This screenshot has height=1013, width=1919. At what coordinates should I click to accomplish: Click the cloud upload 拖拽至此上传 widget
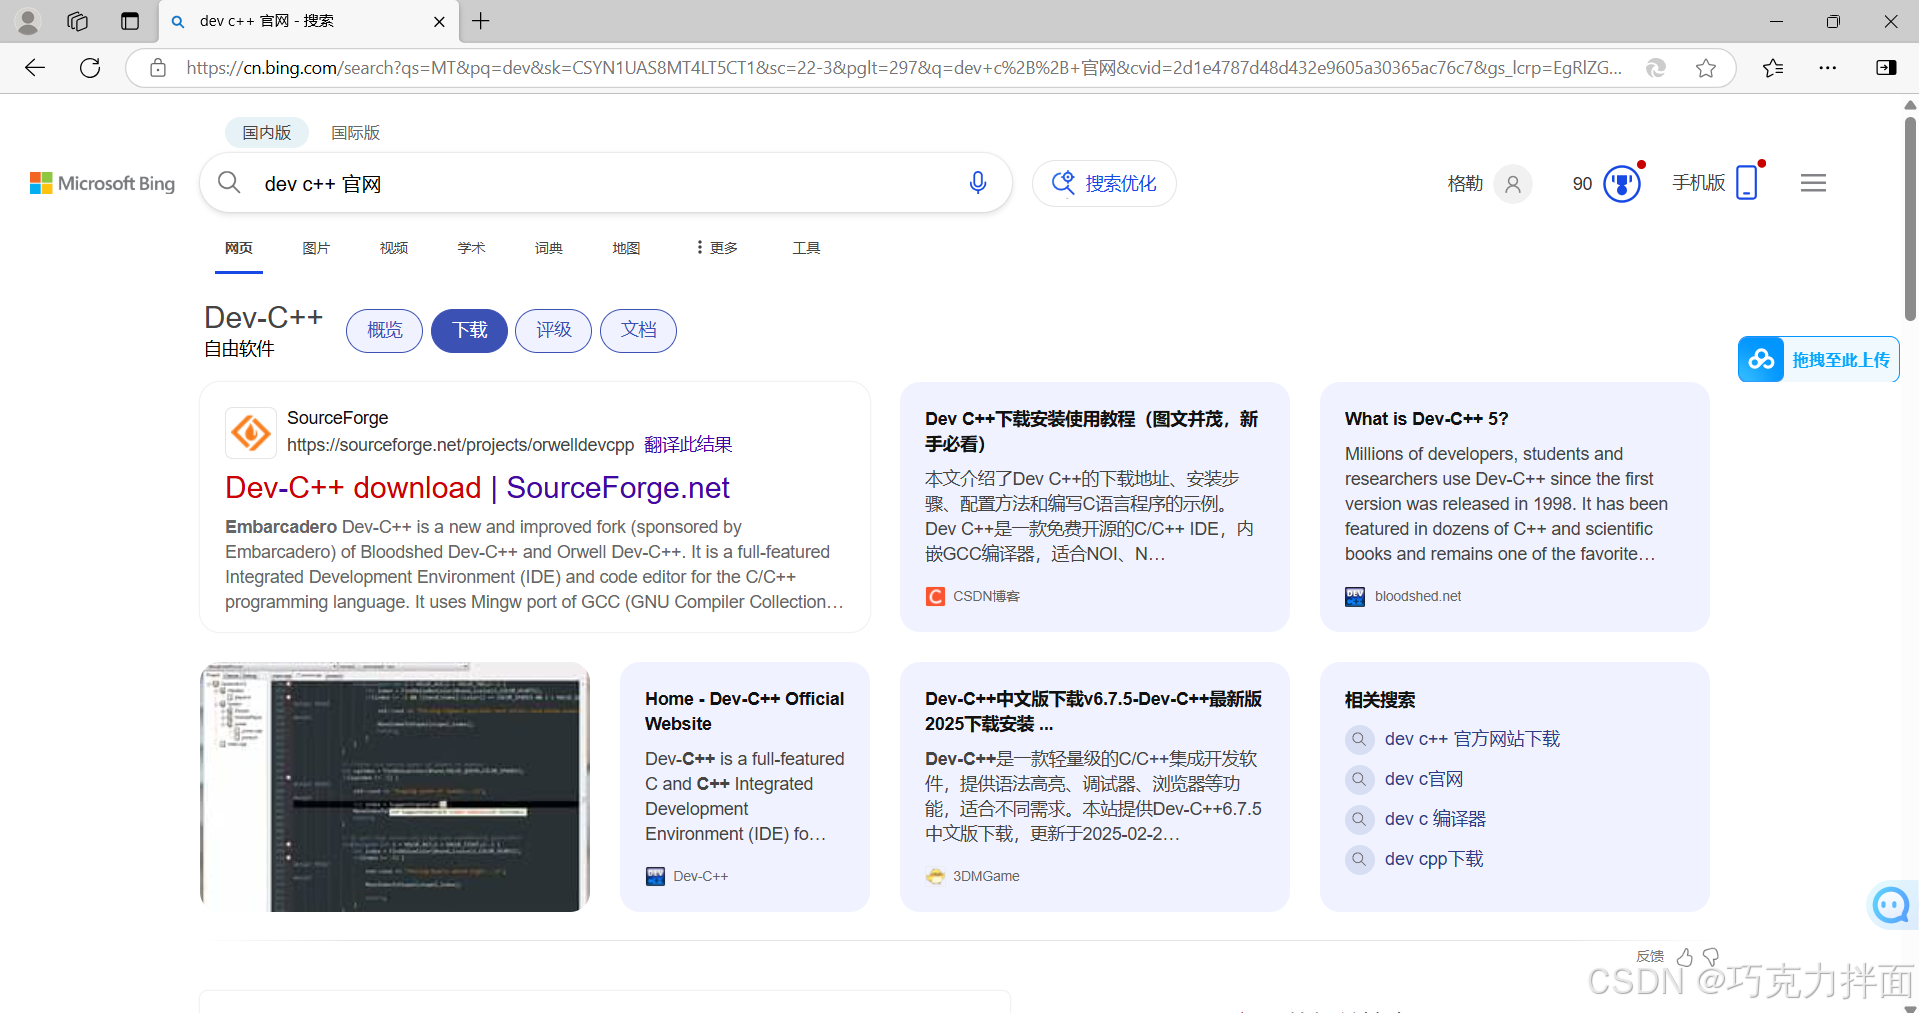click(1818, 359)
